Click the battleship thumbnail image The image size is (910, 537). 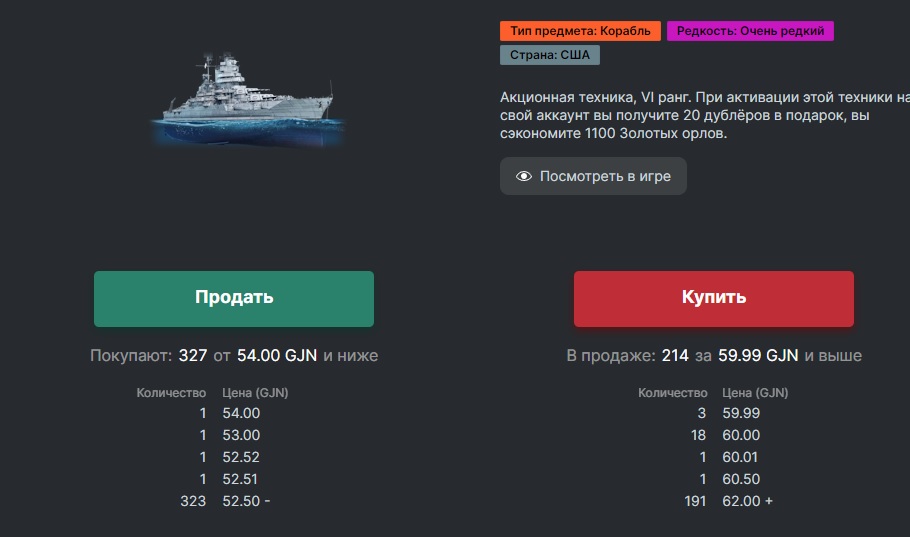point(248,100)
